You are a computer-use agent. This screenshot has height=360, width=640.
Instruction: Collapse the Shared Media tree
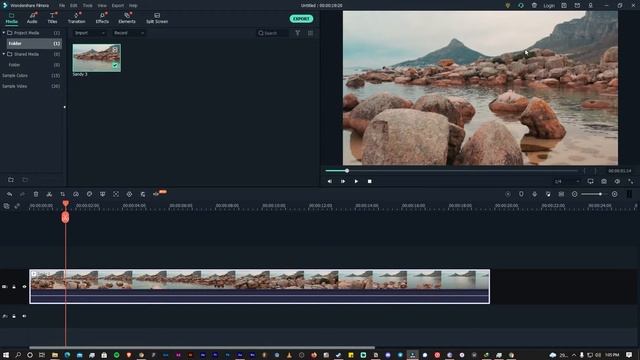click(x=4, y=54)
